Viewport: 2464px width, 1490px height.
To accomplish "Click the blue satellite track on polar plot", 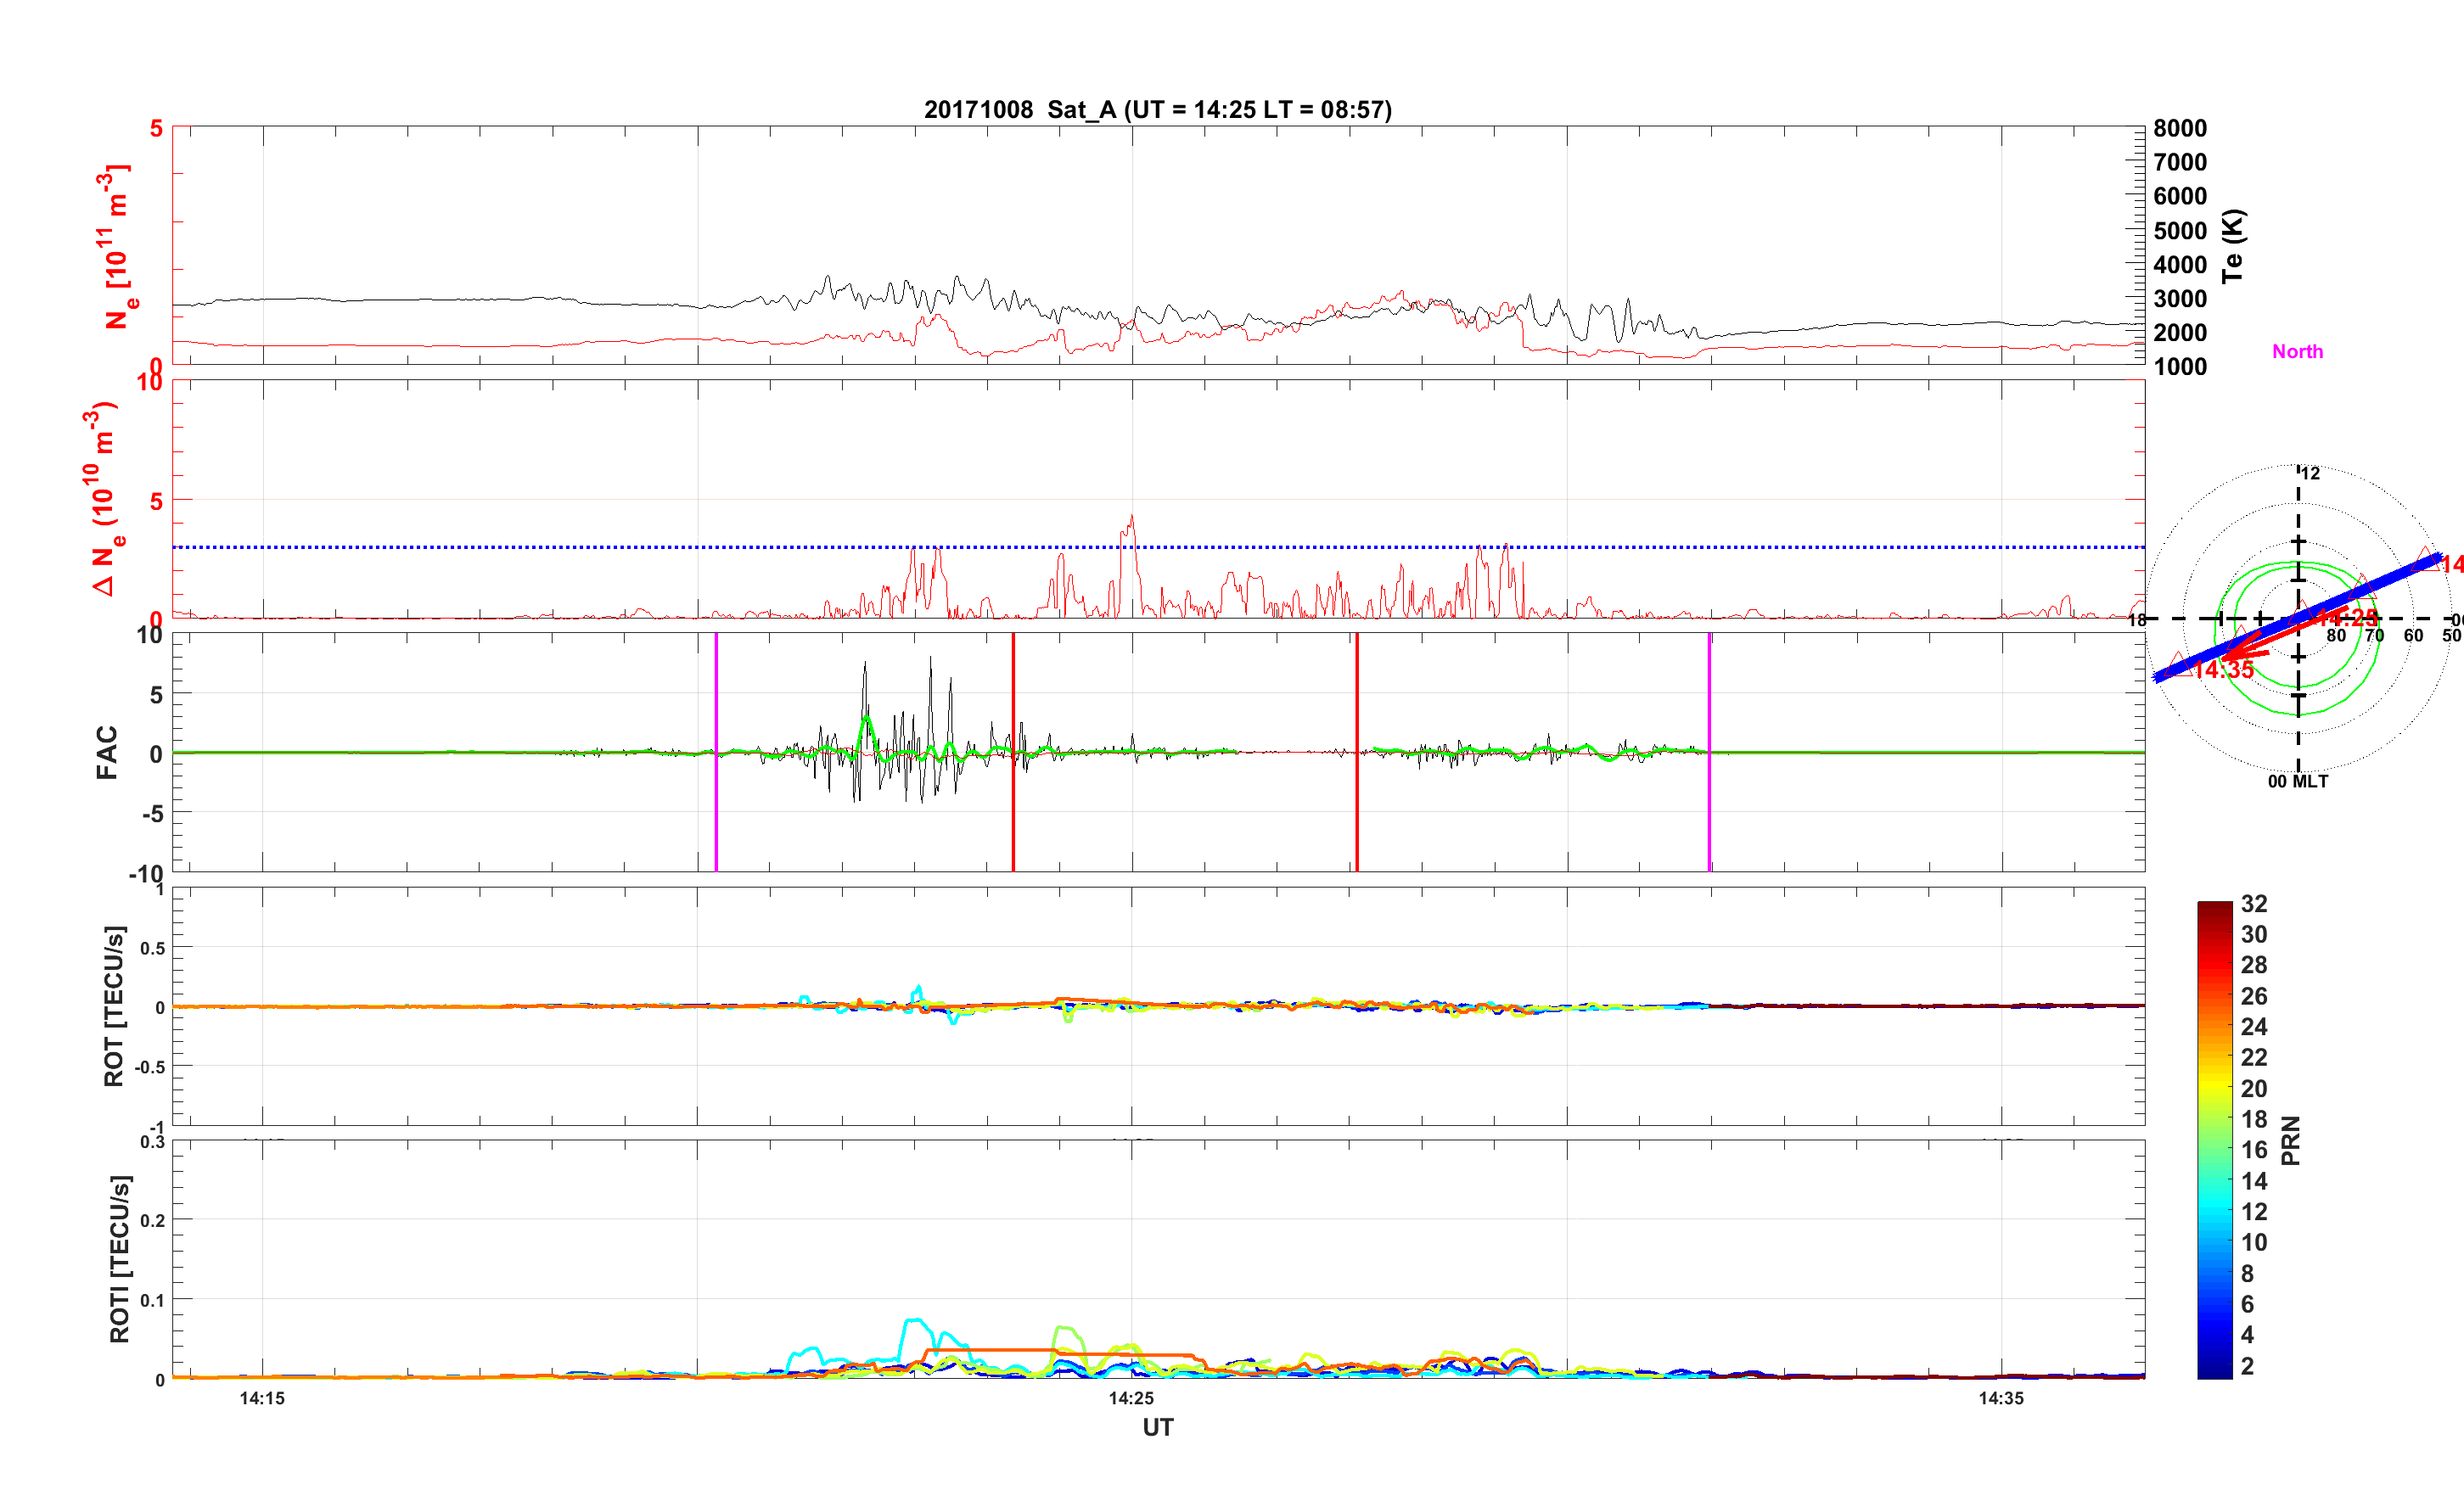I will 2297,618.
